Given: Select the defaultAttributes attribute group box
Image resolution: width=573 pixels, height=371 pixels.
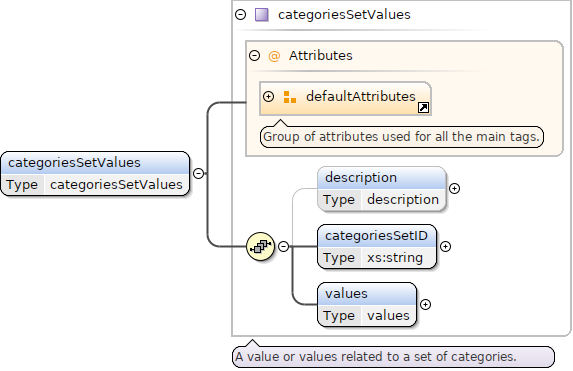Looking at the screenshot, I should click(345, 98).
